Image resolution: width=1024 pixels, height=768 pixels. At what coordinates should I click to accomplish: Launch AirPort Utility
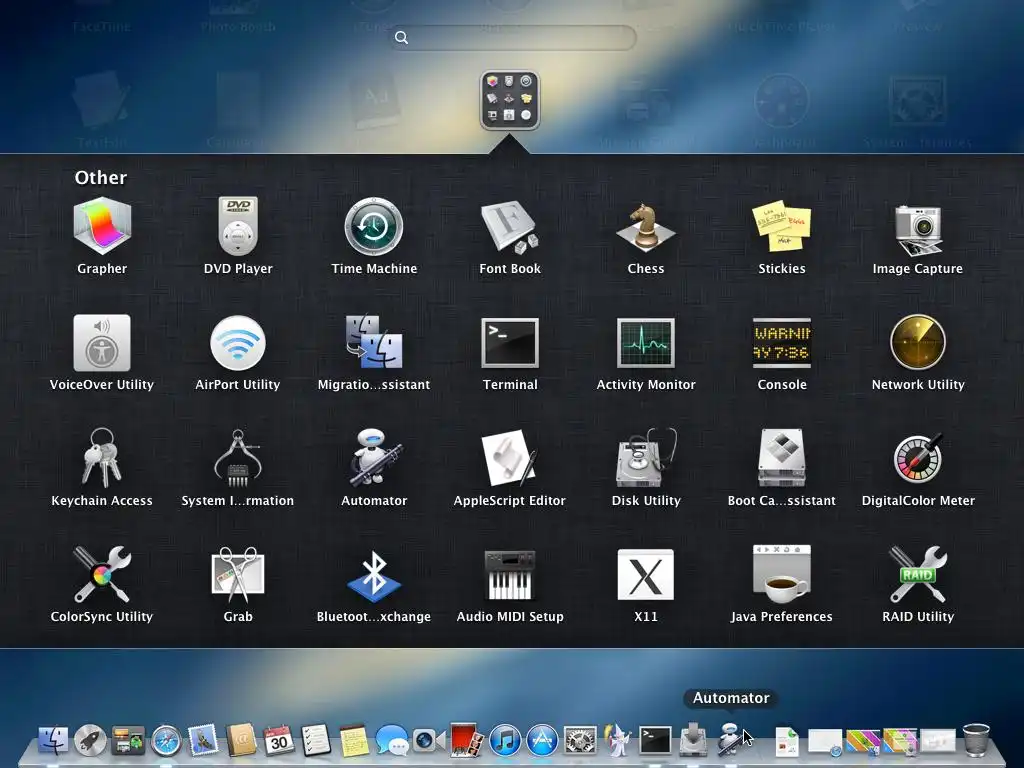(238, 343)
